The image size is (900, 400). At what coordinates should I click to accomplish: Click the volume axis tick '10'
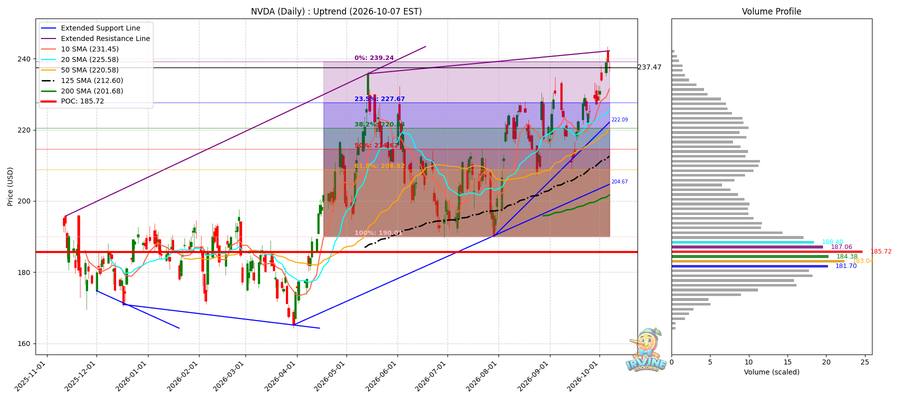pos(748,362)
